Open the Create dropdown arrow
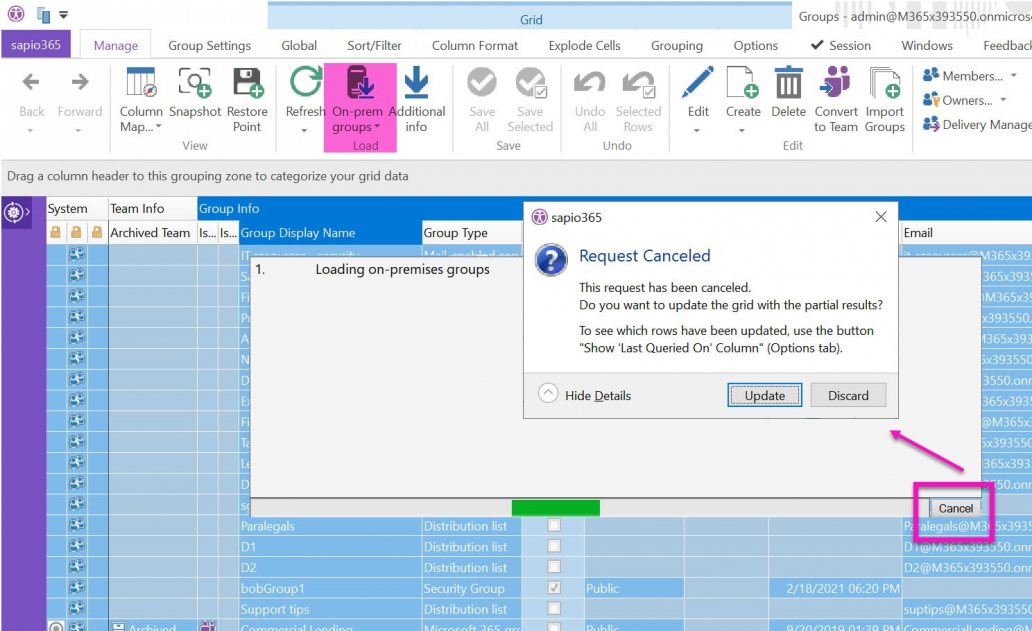 pos(742,131)
